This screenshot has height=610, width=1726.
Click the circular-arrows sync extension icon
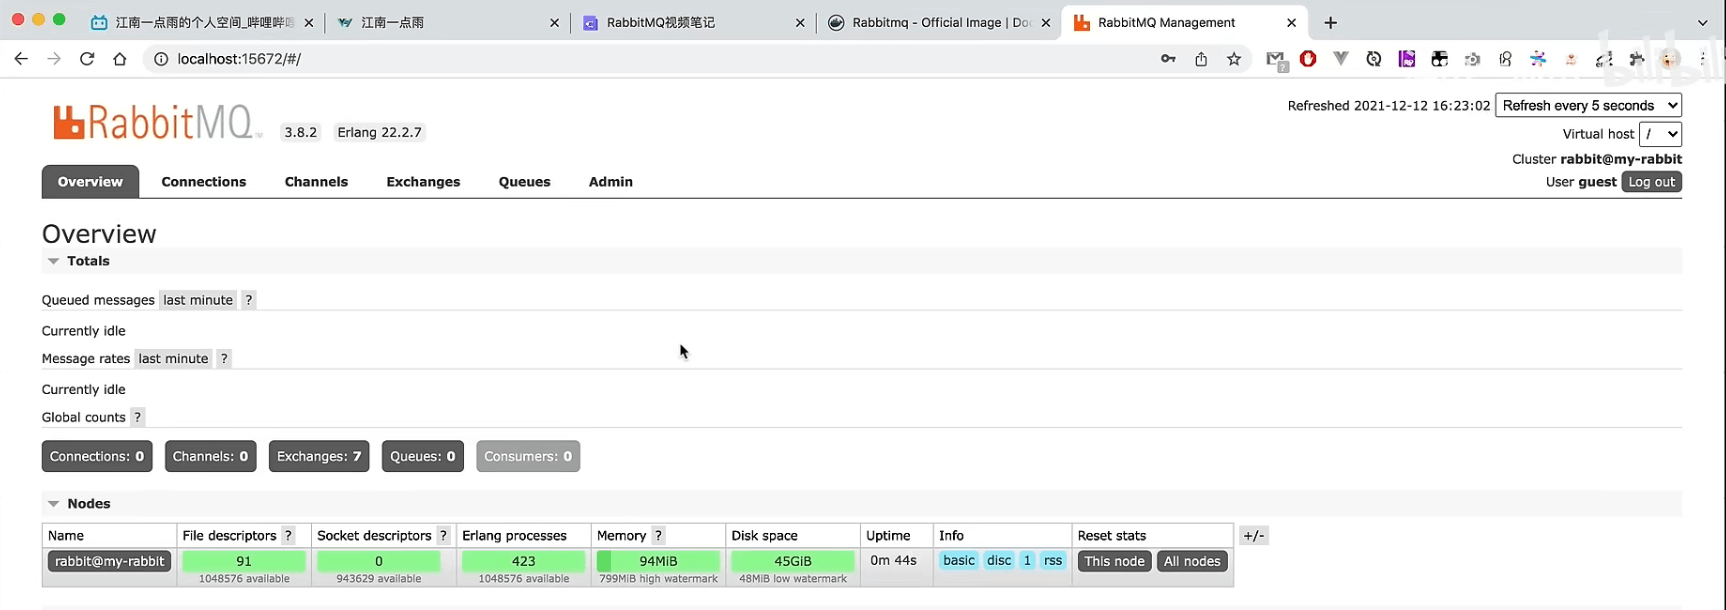point(1374,59)
